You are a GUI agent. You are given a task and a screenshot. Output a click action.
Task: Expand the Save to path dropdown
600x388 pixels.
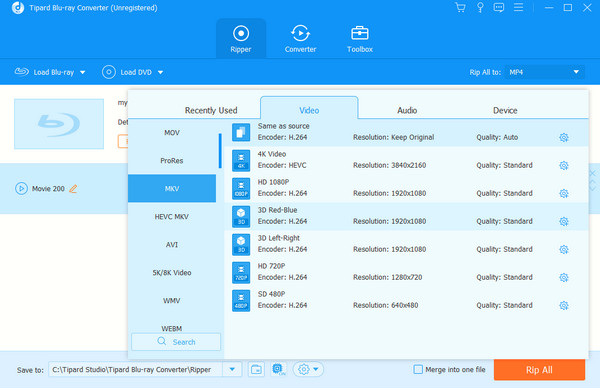tap(232, 370)
